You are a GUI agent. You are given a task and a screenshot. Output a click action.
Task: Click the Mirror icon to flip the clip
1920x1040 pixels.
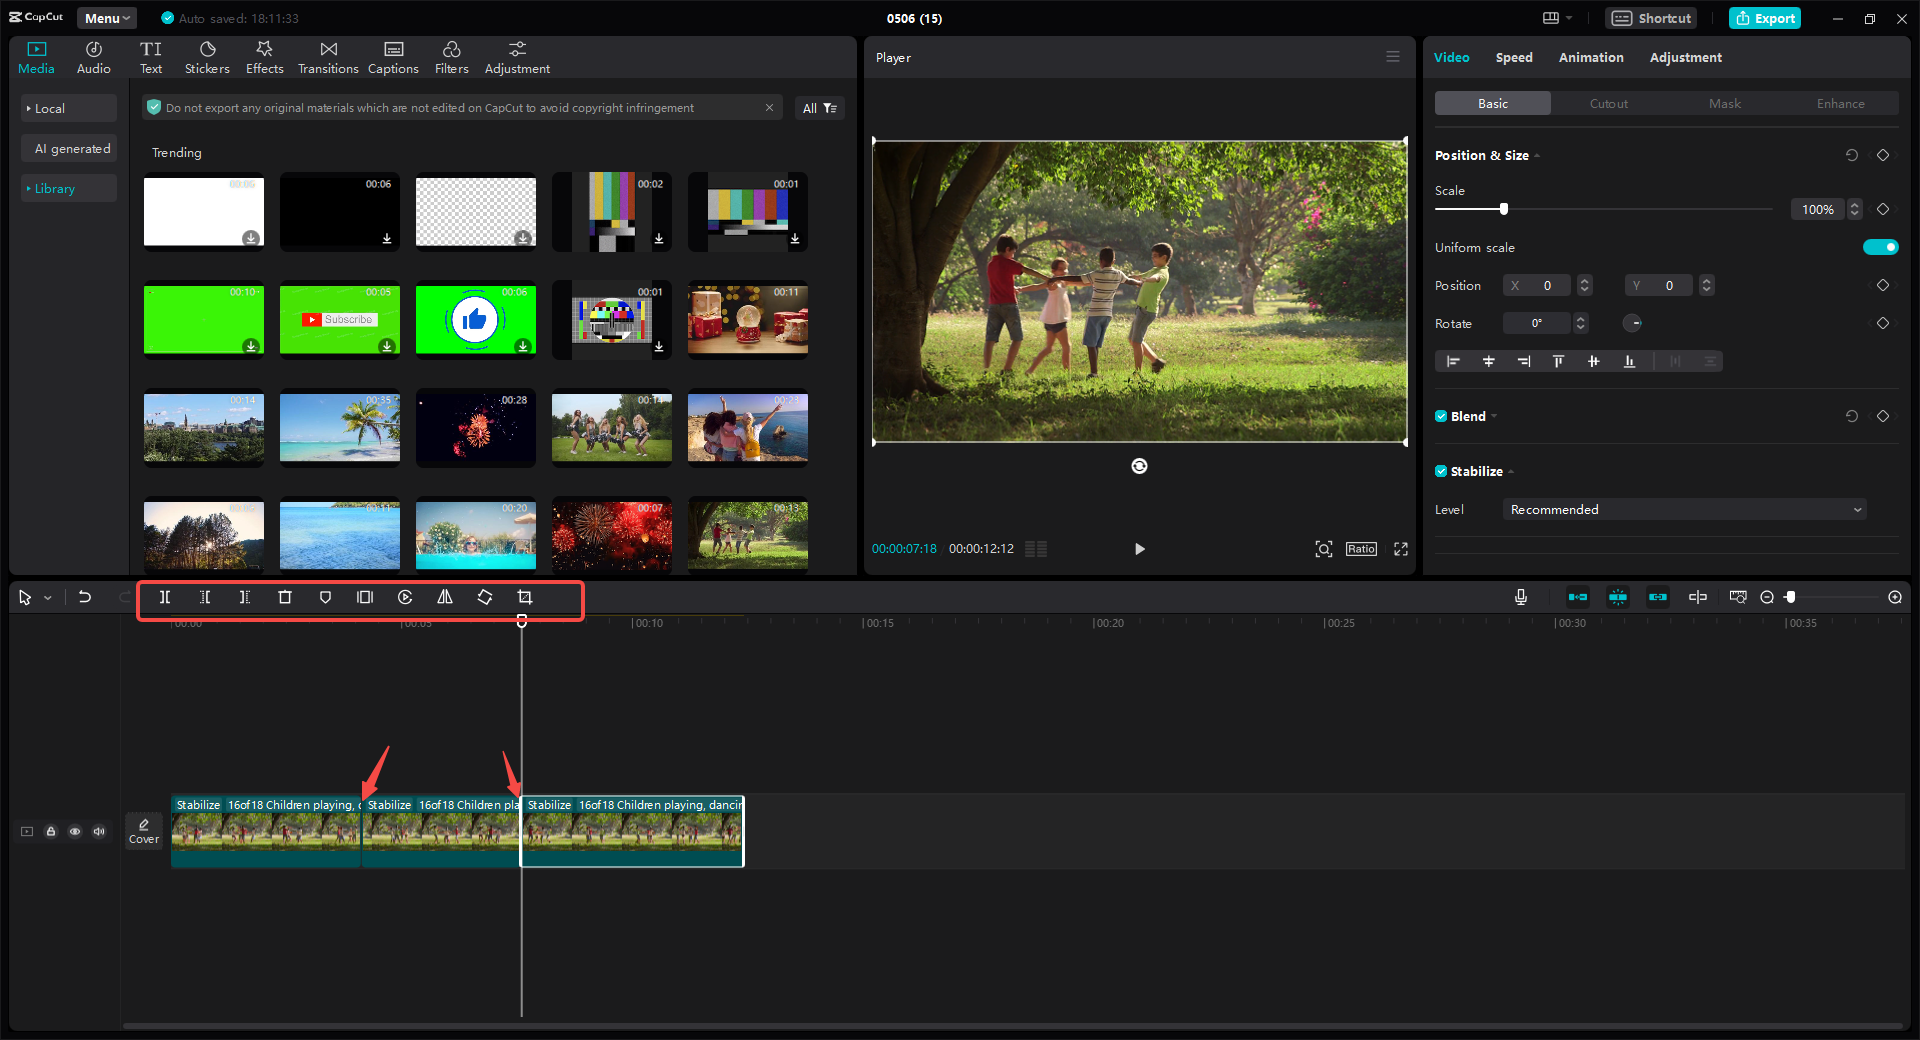[x=445, y=597]
